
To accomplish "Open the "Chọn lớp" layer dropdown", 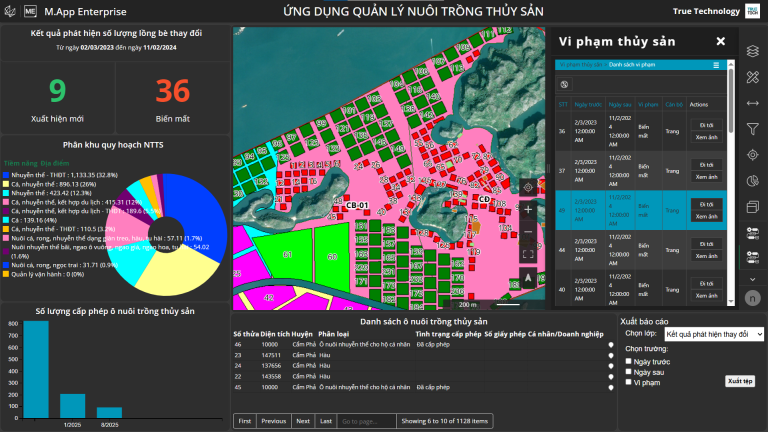I will [713, 334].
